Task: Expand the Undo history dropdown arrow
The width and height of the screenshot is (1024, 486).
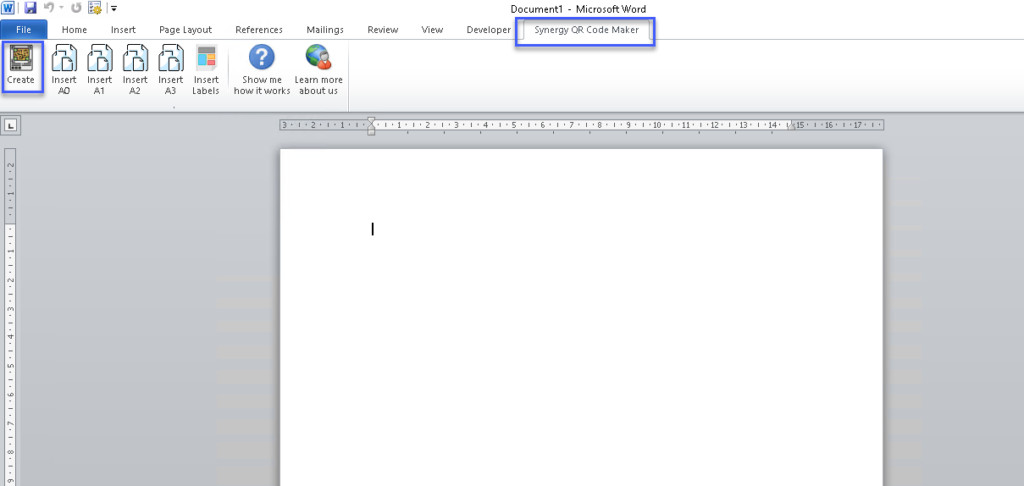Action: (60, 8)
